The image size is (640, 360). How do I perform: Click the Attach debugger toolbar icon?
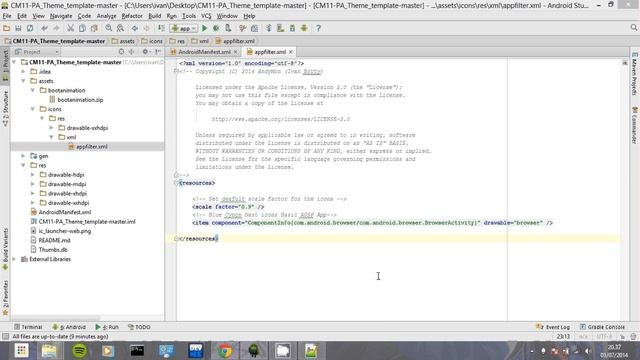[x=228, y=28]
